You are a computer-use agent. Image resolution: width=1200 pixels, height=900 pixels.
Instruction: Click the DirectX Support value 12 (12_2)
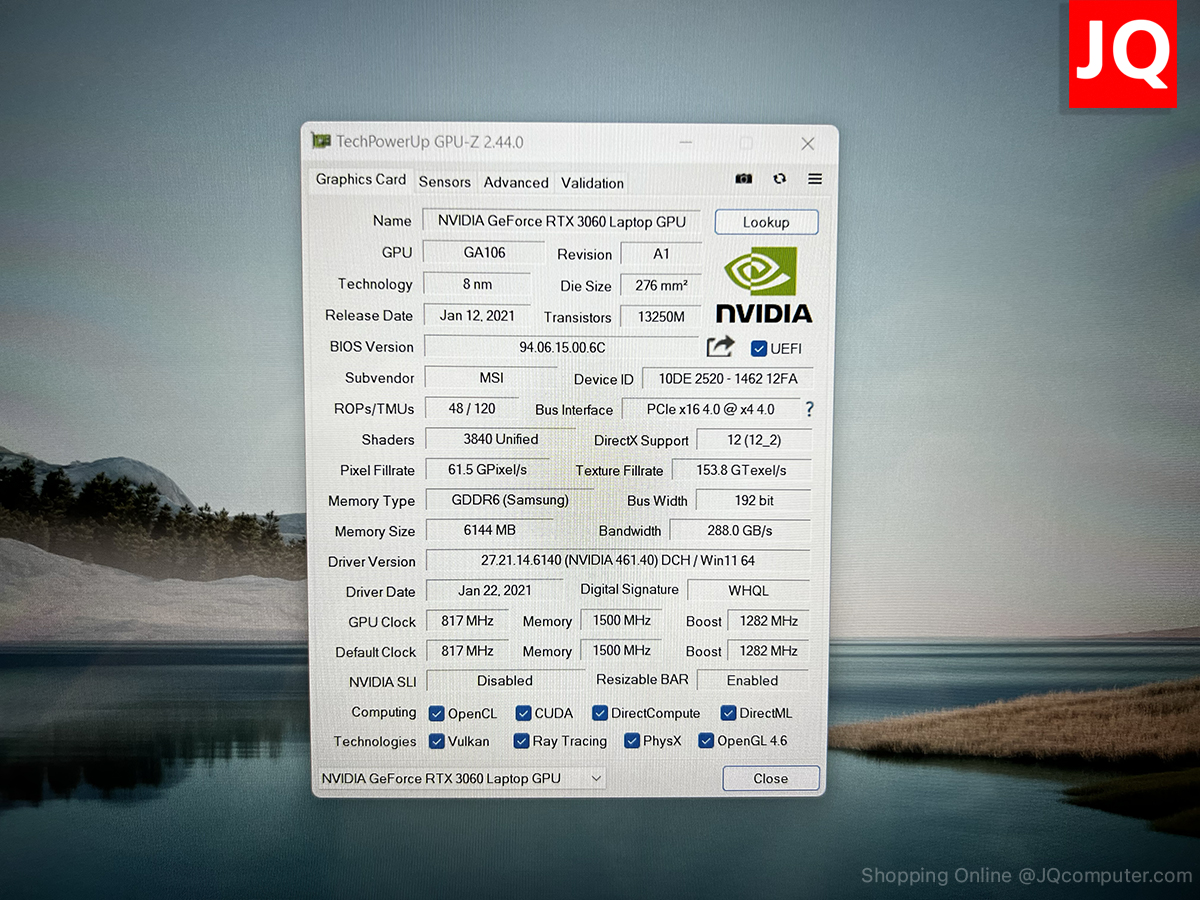(x=754, y=440)
